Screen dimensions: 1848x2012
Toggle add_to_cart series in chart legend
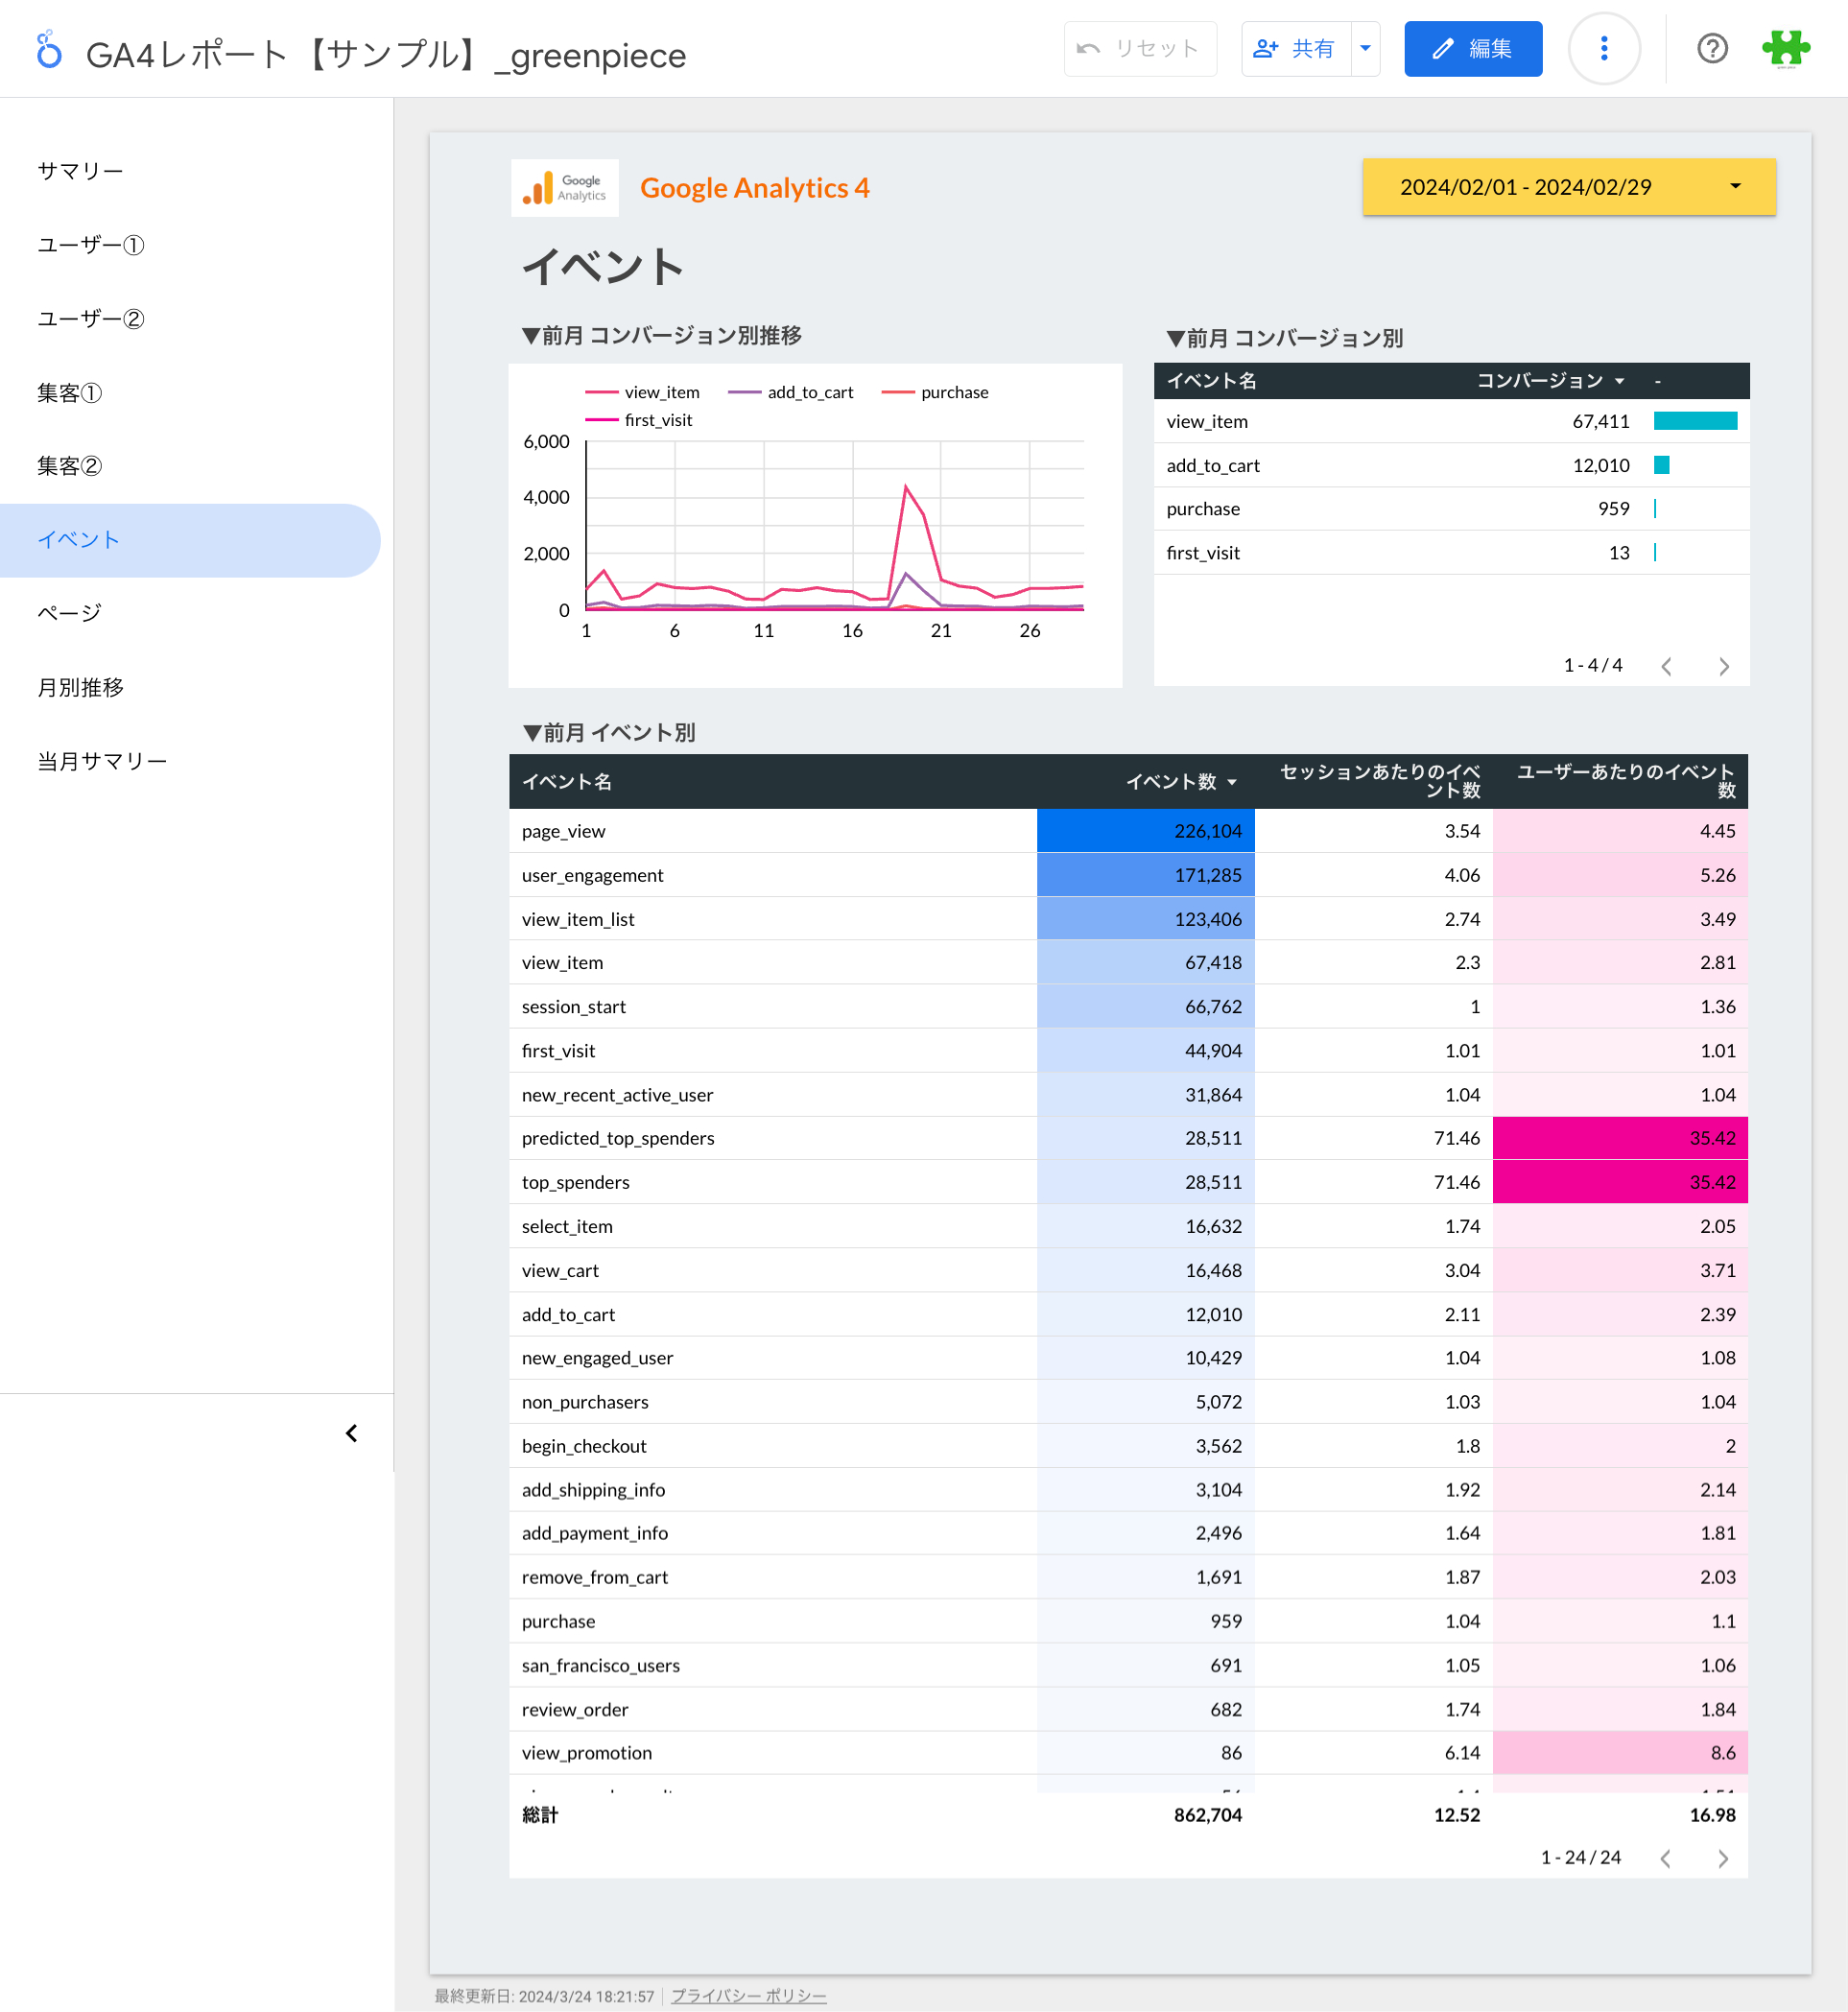(x=790, y=392)
